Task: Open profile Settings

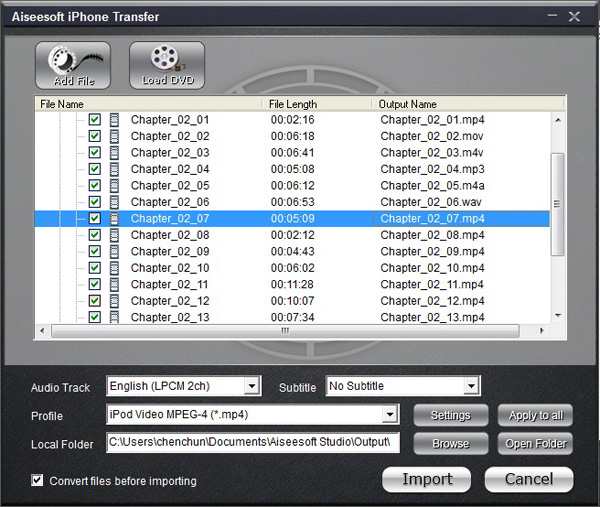Action: (x=451, y=415)
